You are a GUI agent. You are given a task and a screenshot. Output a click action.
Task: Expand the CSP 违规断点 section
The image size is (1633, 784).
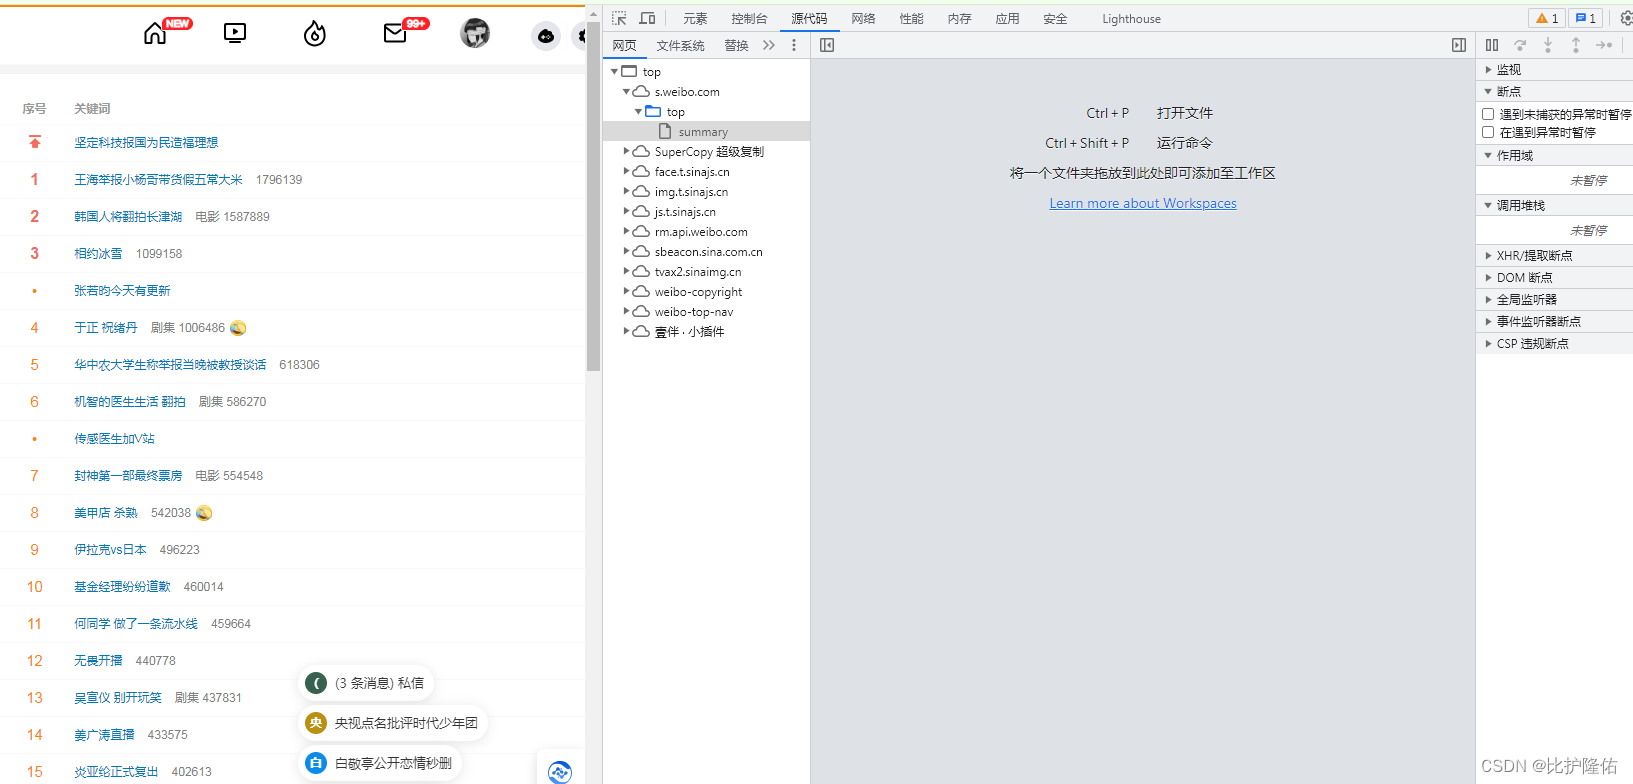[x=1555, y=343]
